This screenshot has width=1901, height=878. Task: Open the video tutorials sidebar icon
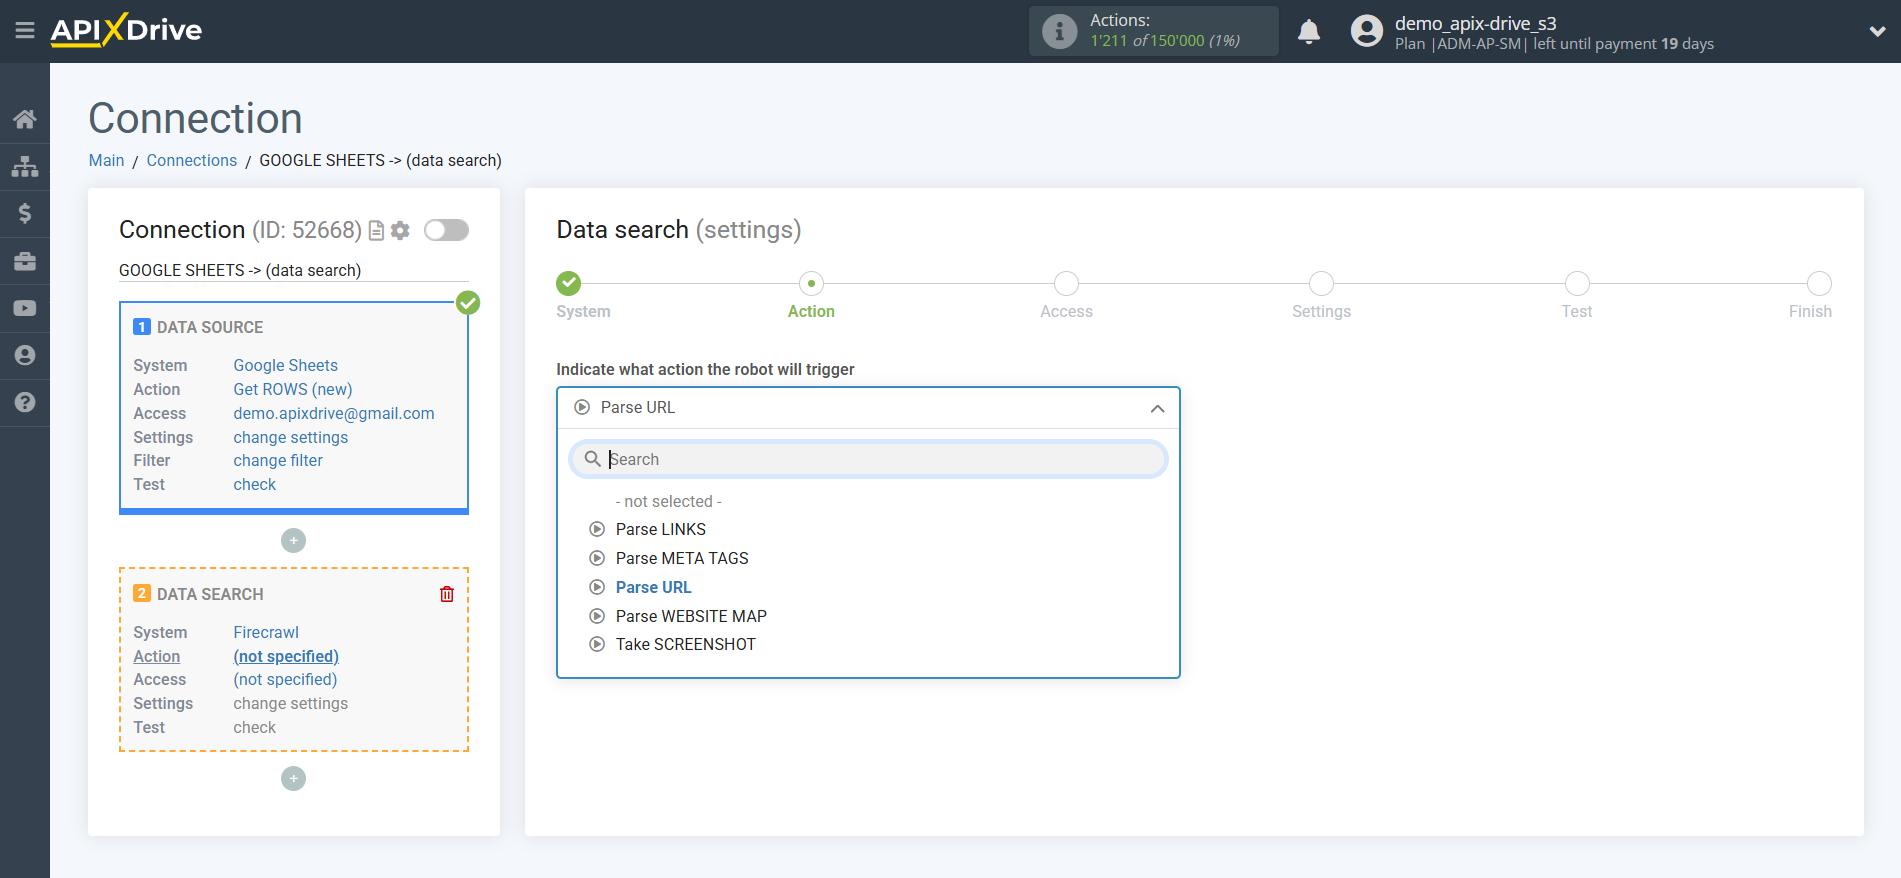coord(25,308)
